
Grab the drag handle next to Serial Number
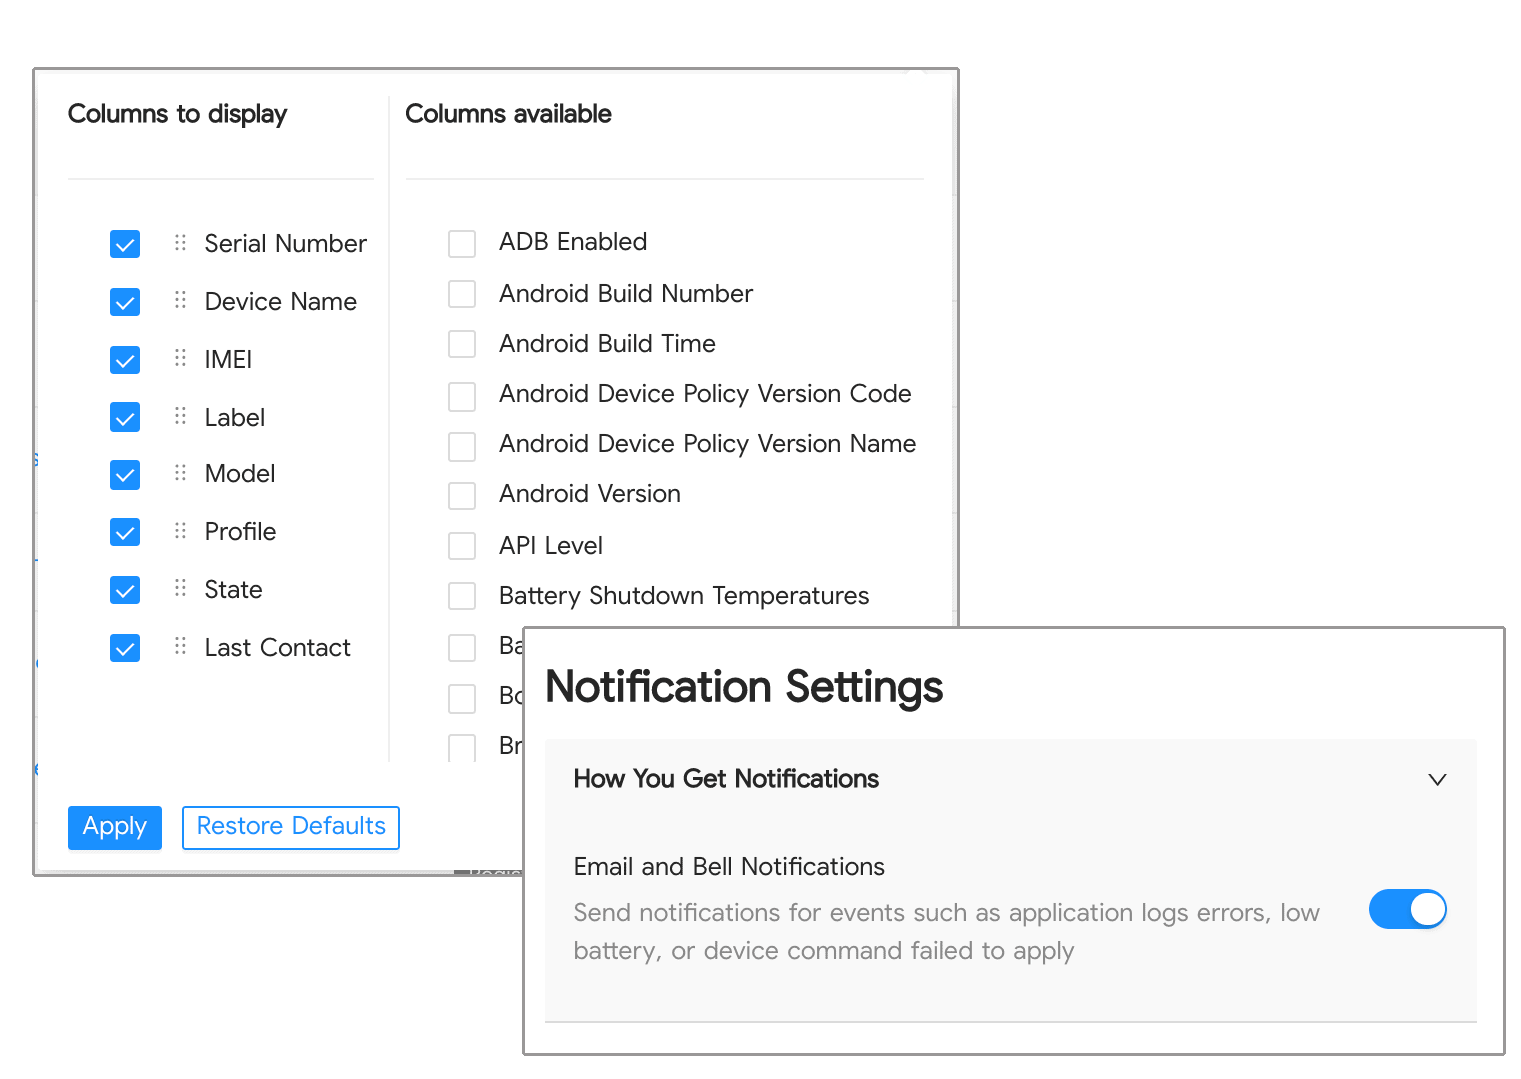pos(180,243)
